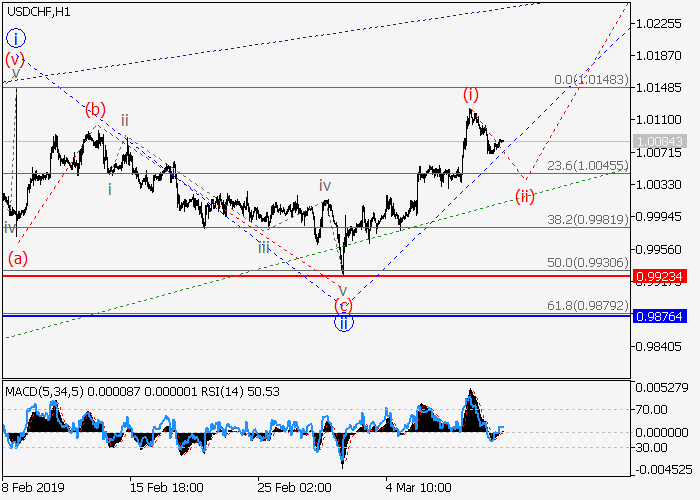Select the red (c) wave label
The image size is (700, 500).
(343, 304)
